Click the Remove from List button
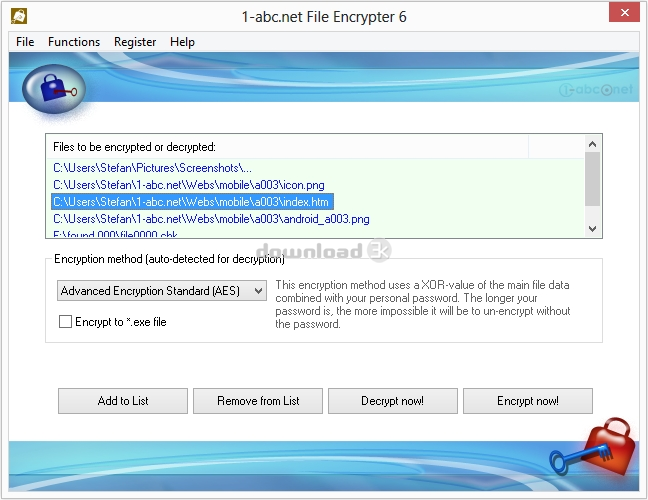This screenshot has height=500, width=648. (258, 401)
